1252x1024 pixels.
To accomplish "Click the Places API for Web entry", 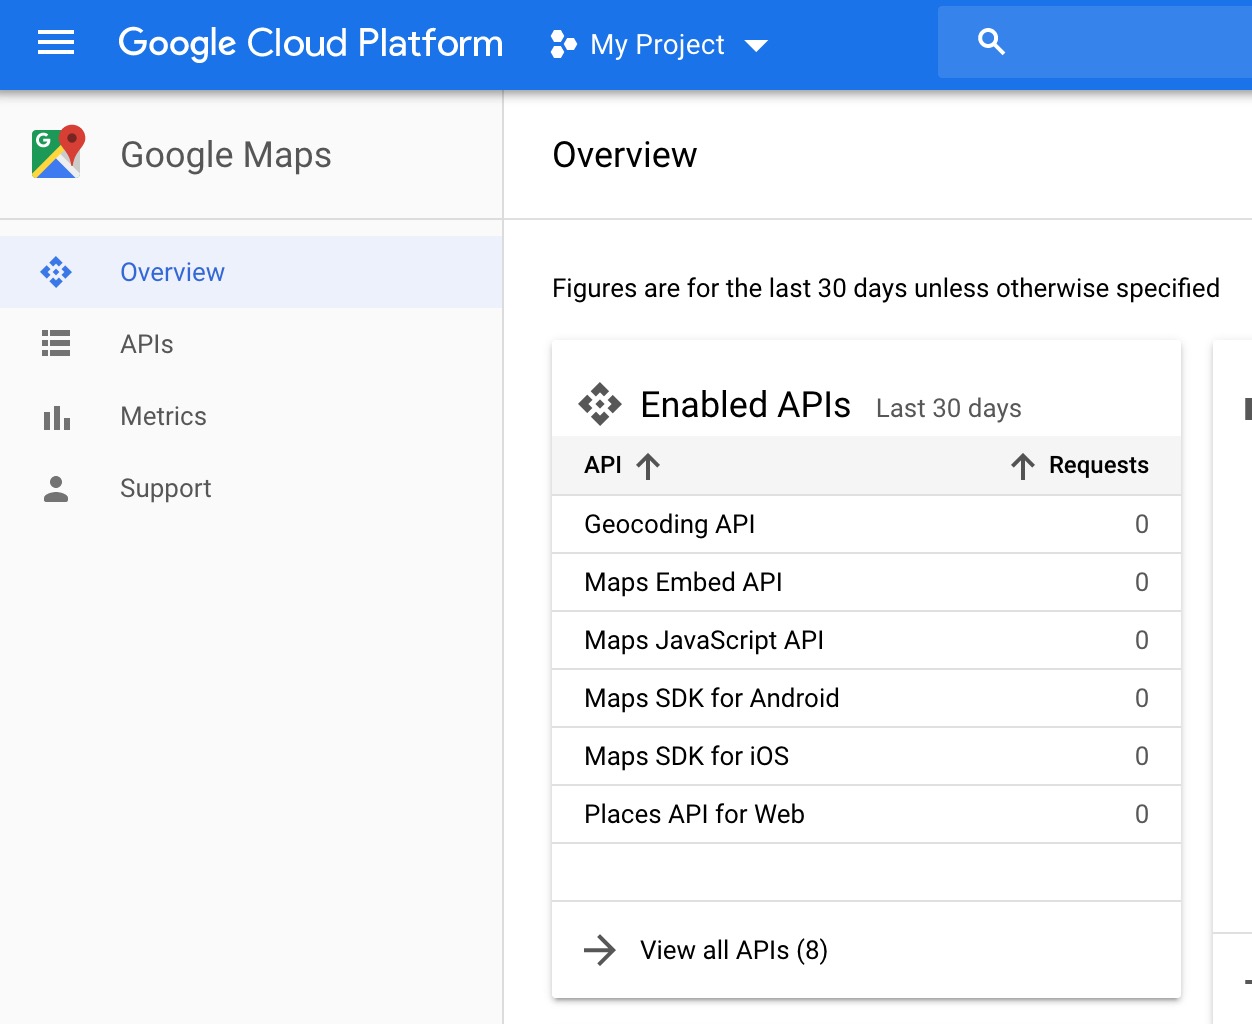I will 694,814.
